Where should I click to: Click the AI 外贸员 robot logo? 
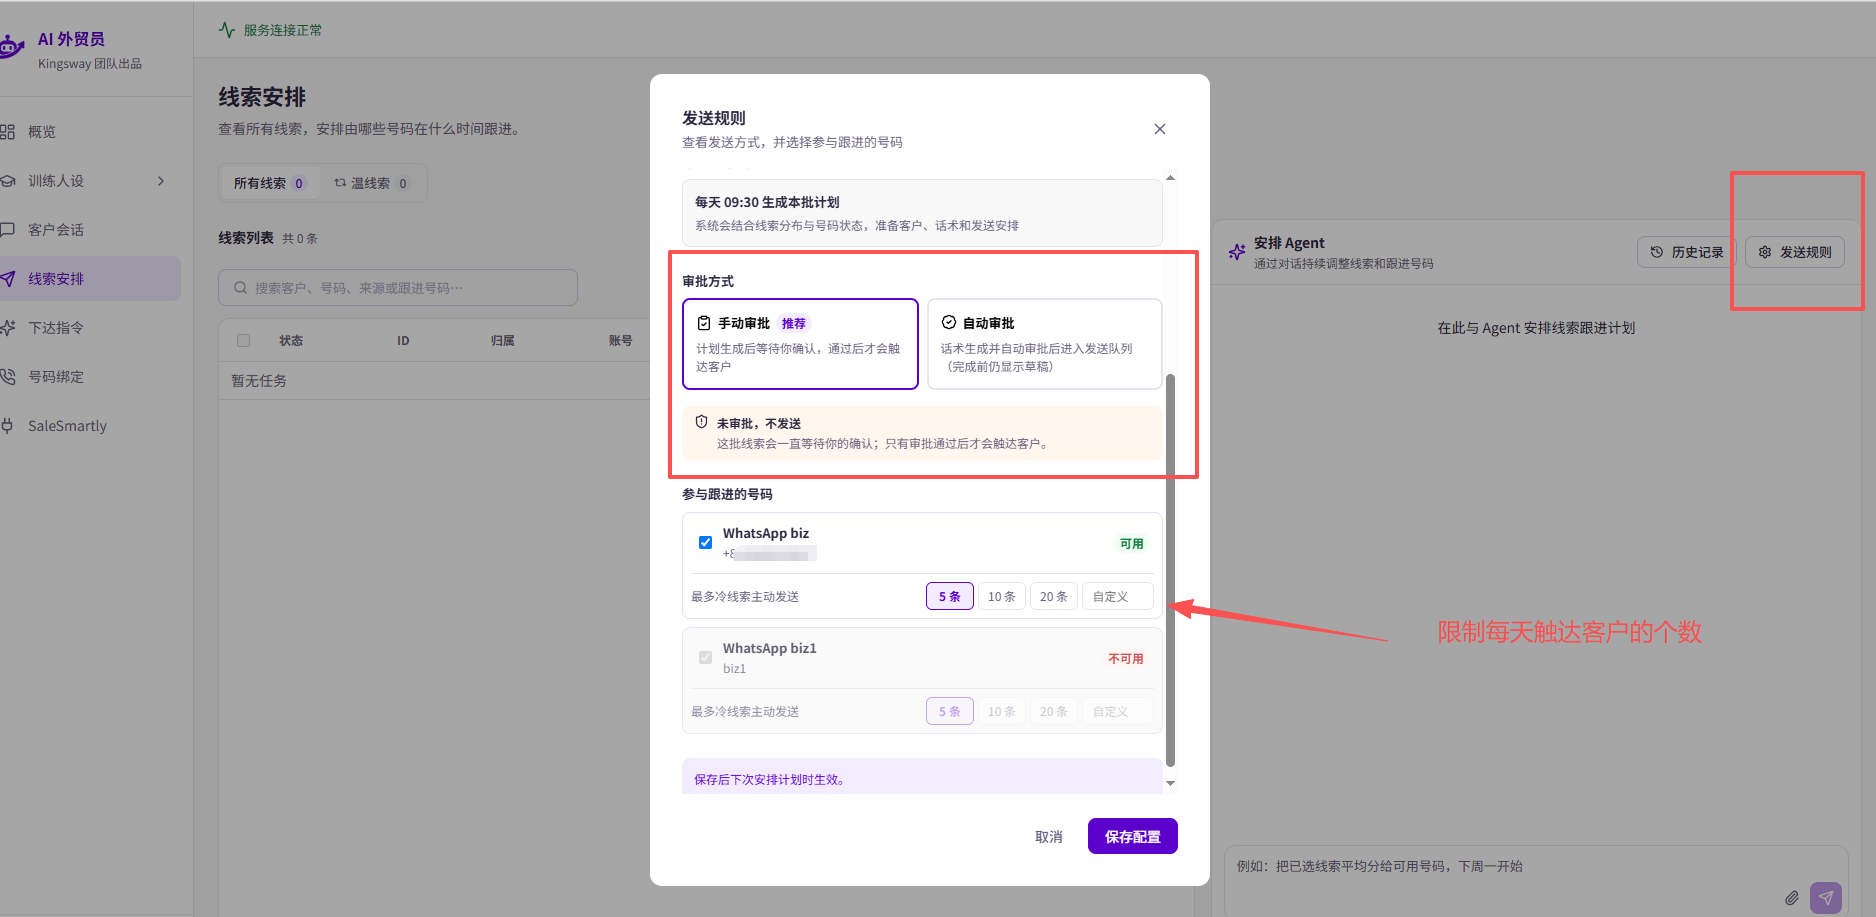click(10, 47)
